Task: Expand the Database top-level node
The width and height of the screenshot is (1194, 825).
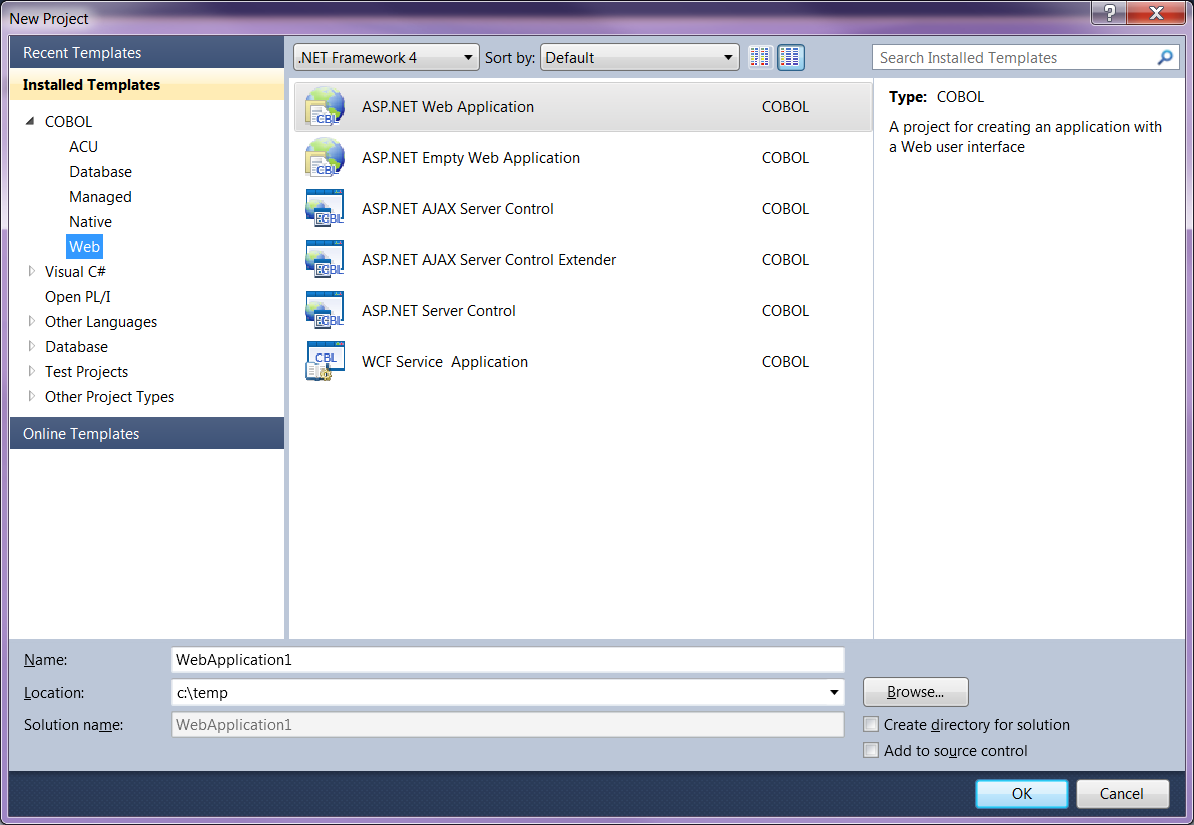Action: (x=31, y=347)
